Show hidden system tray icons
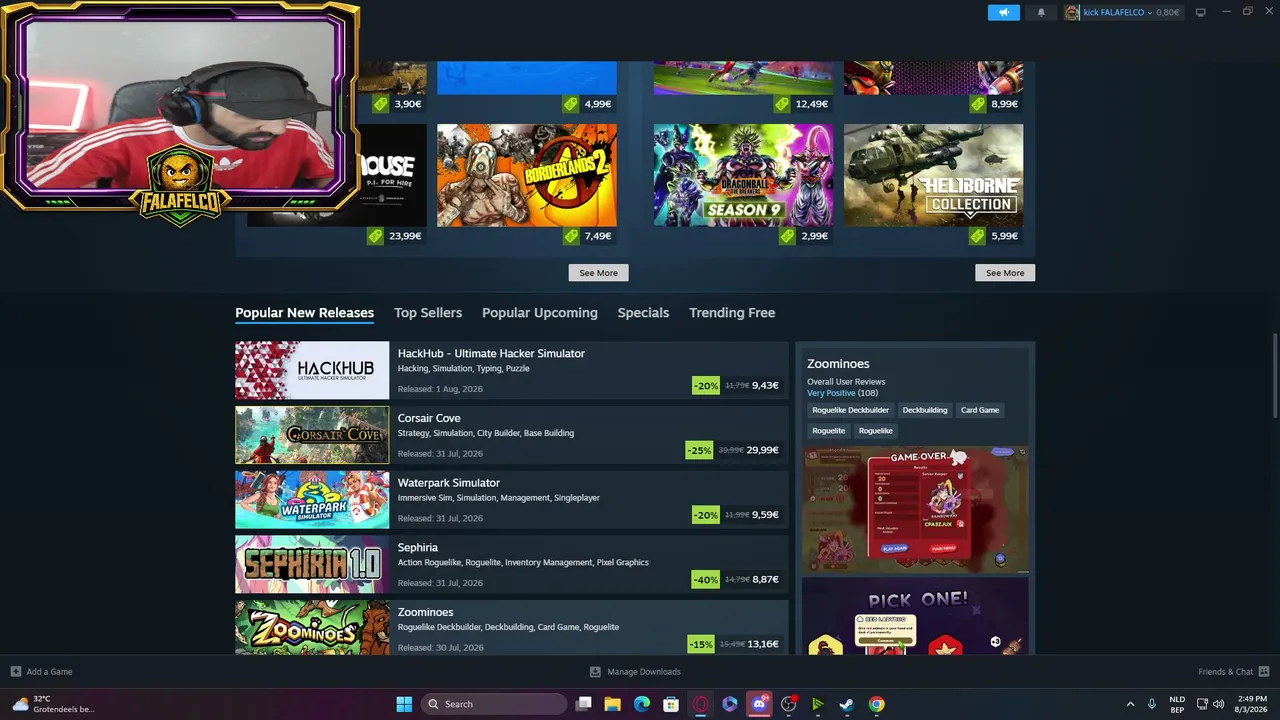Screen dimensions: 1280x720 (x=1130, y=704)
